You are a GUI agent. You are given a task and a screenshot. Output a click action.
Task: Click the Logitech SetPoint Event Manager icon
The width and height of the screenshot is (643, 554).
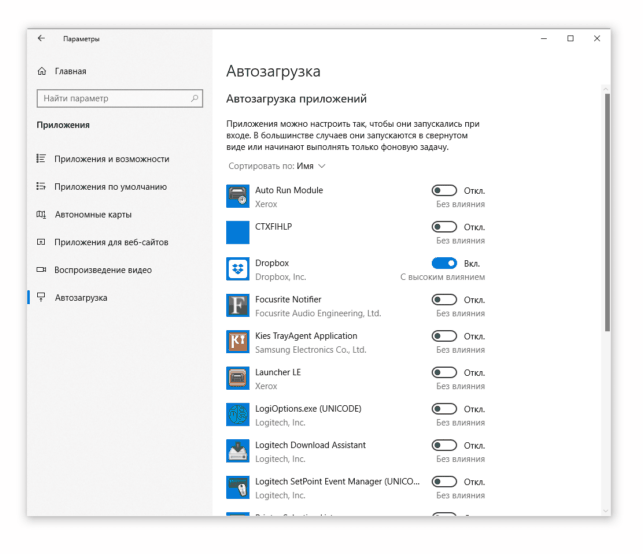click(x=237, y=487)
